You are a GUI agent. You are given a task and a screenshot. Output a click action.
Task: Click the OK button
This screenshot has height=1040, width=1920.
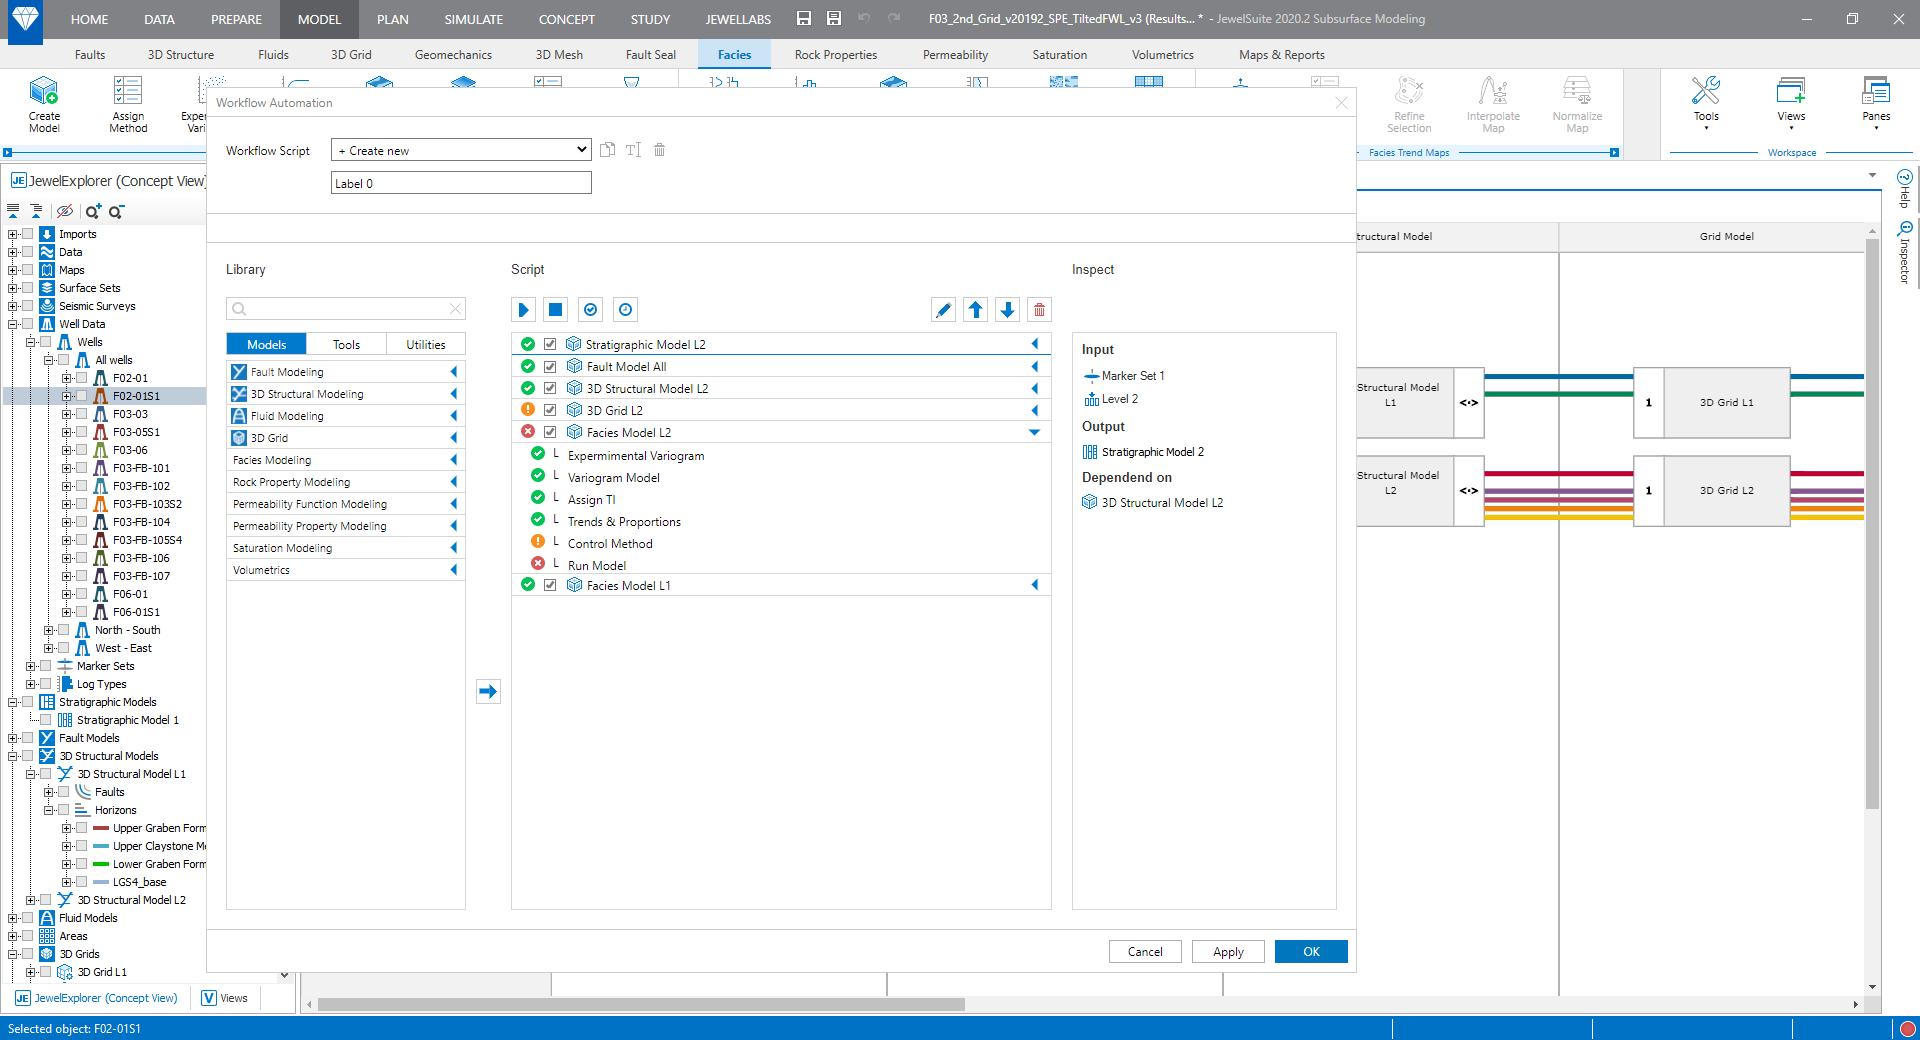click(x=1311, y=952)
